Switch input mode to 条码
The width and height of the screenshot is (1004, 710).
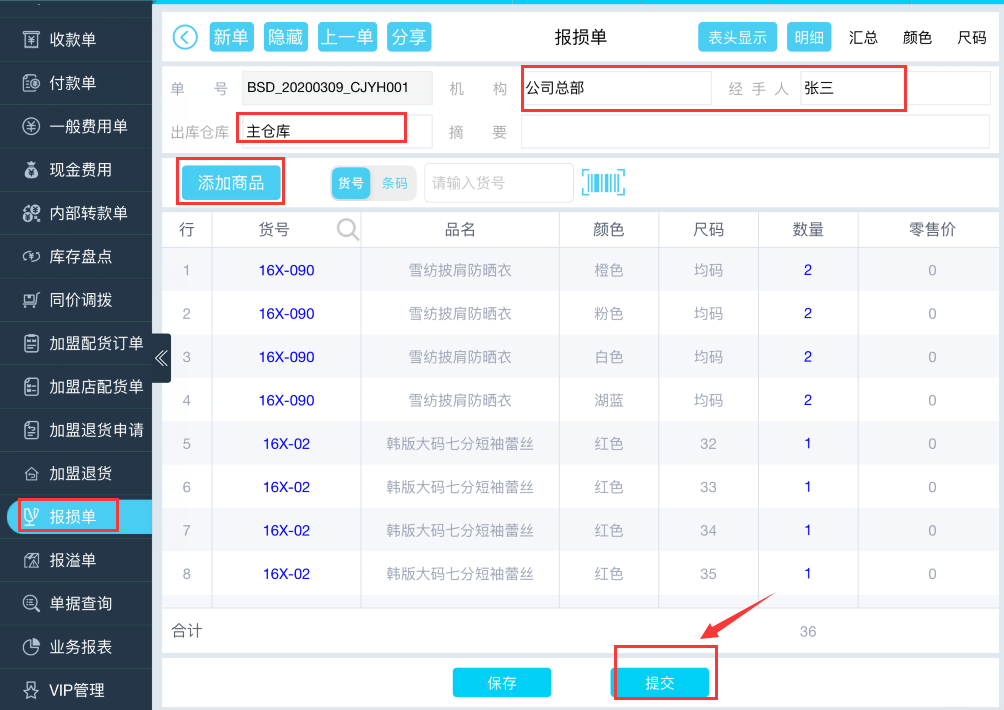tap(394, 183)
